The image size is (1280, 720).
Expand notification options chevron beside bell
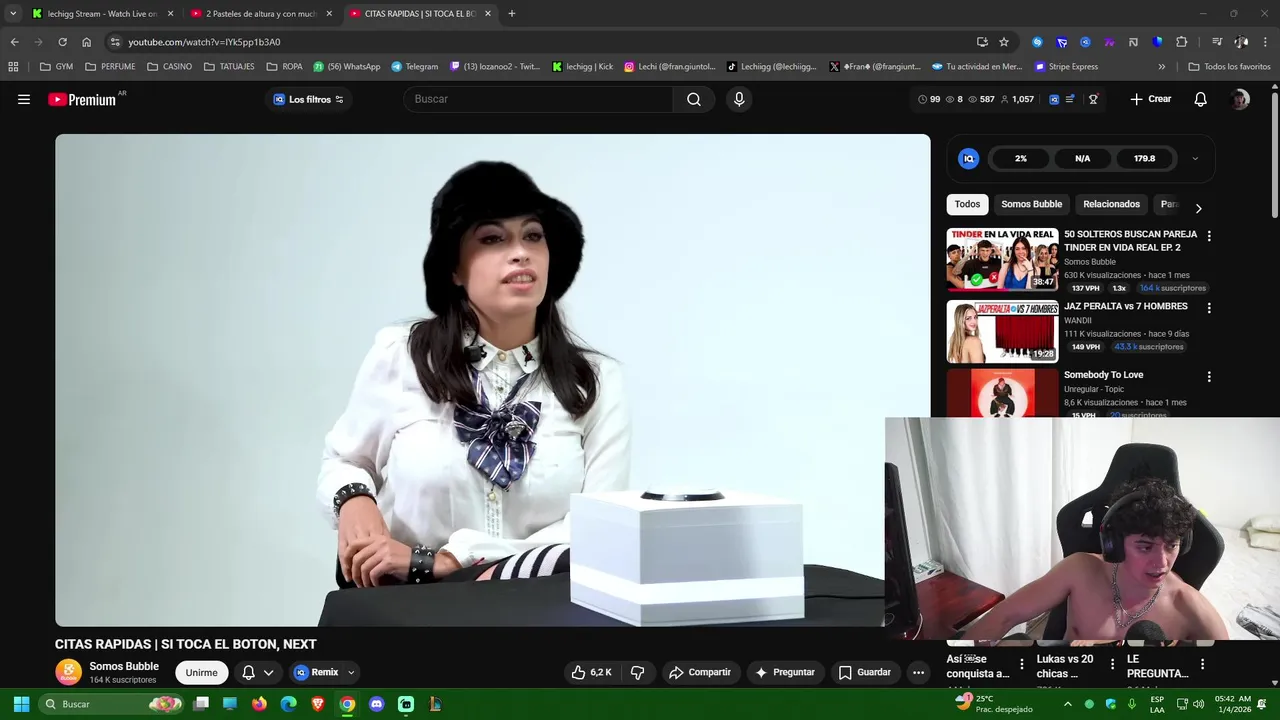tap(268, 672)
